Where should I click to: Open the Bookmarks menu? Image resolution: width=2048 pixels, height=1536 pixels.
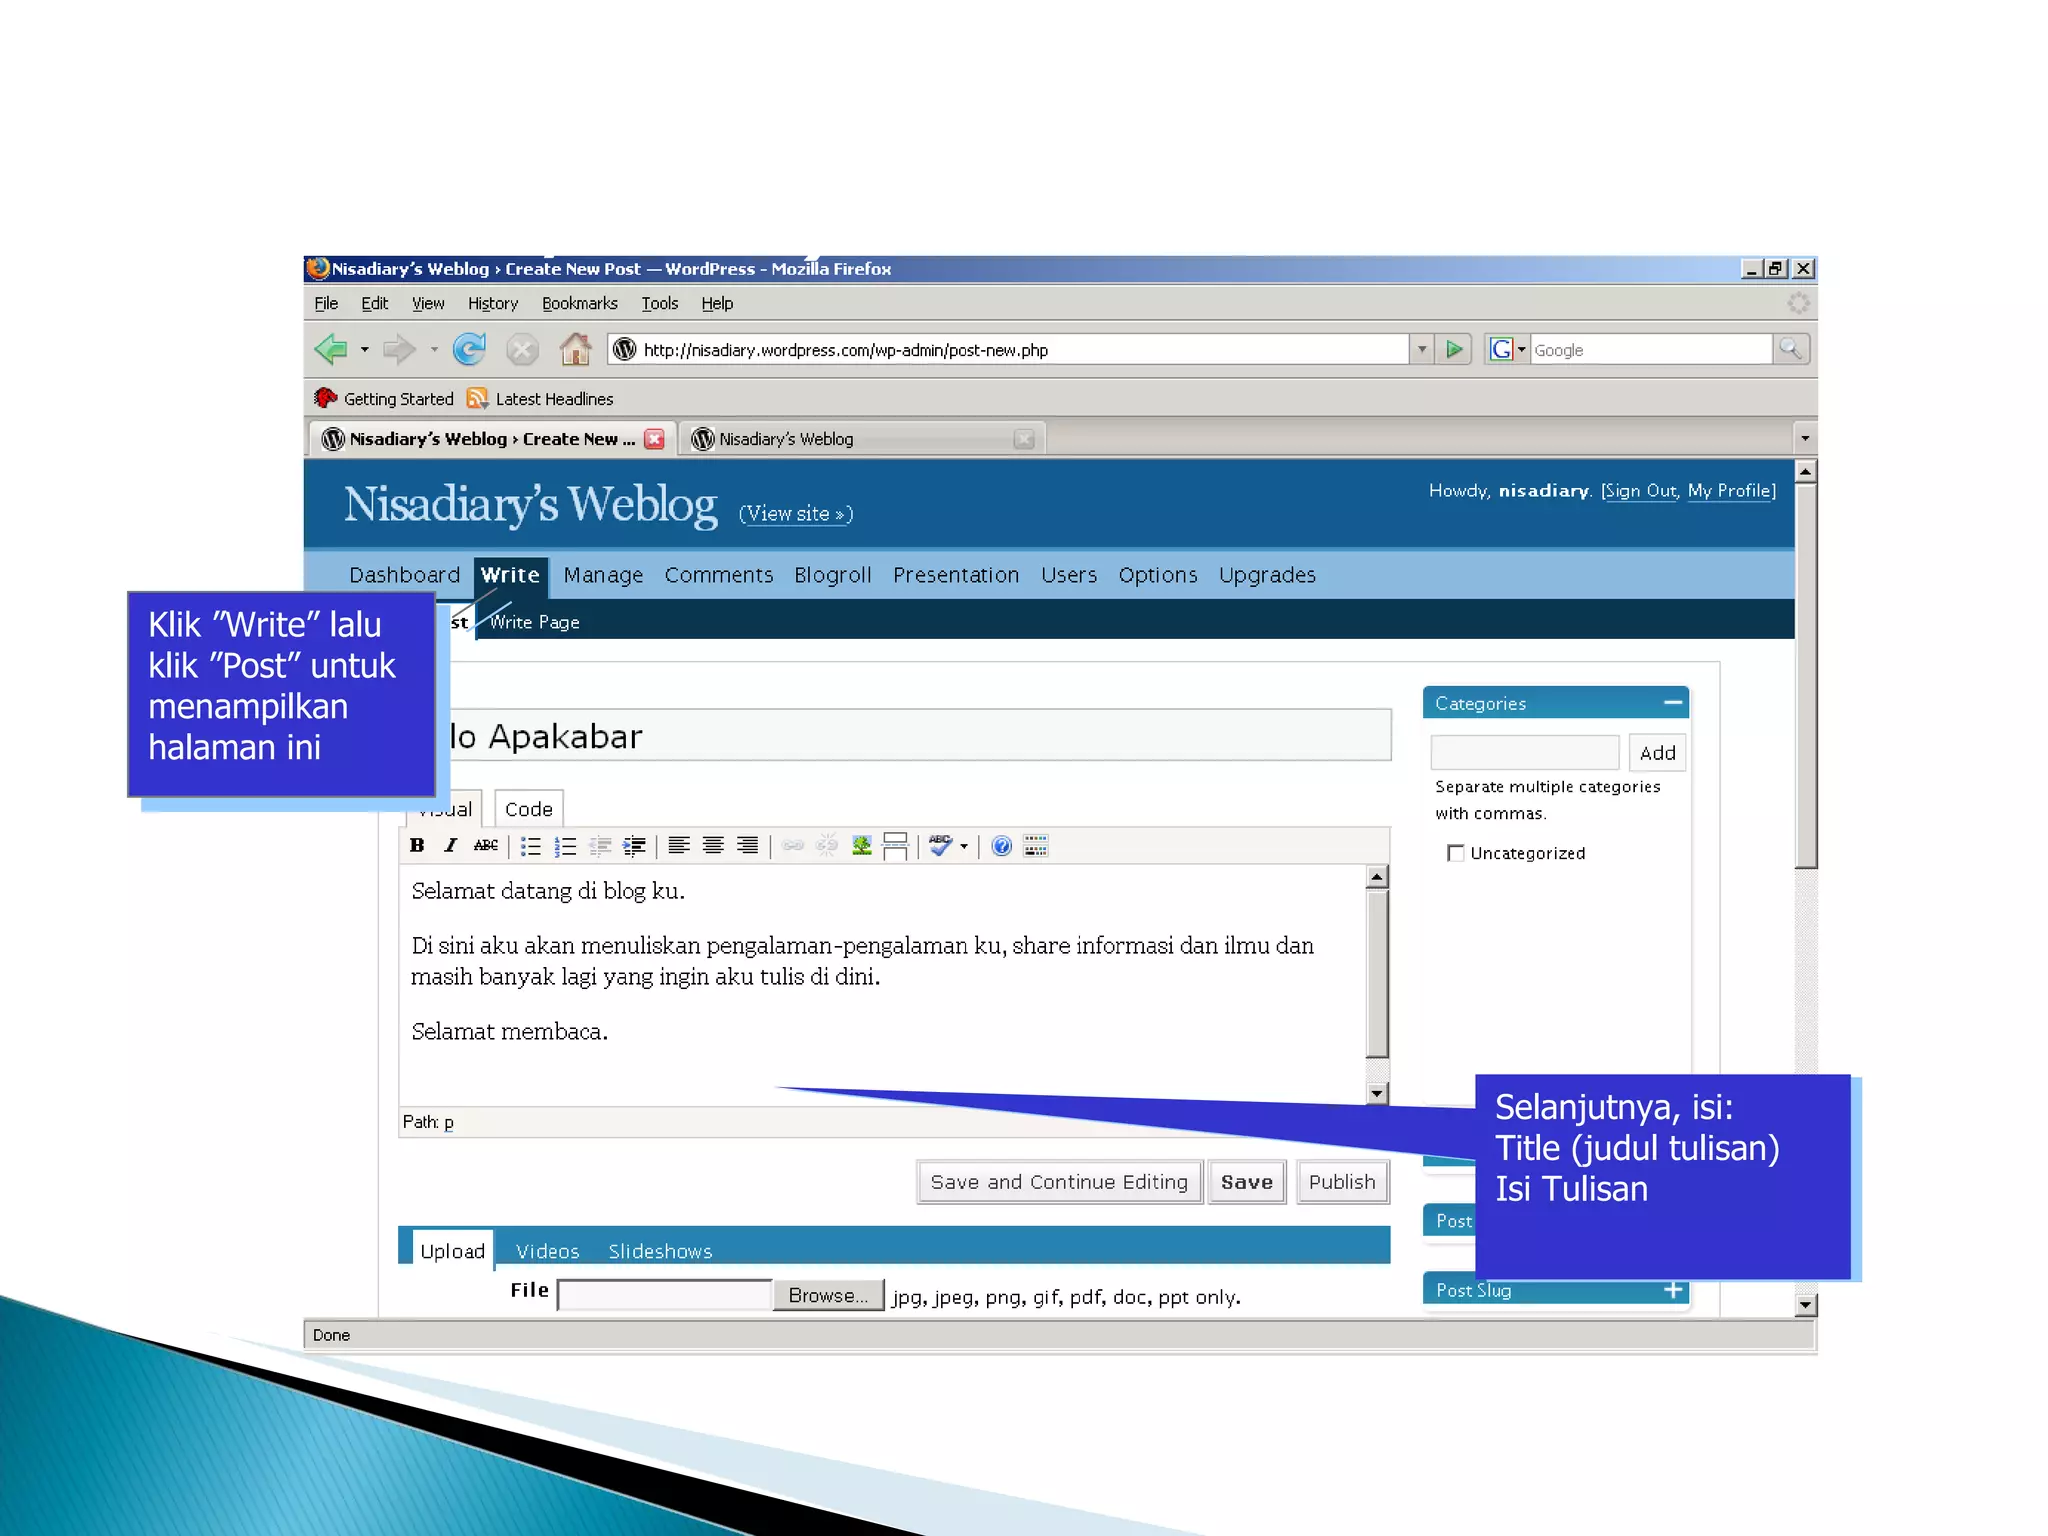[x=579, y=303]
